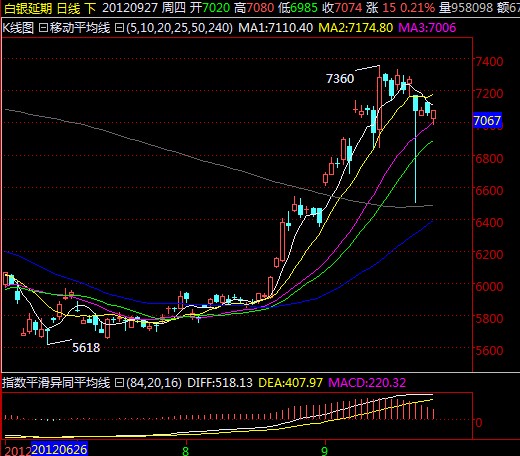This screenshot has height=456, width=520.
Task: Open the box icon before (5,10,20,25,50,240)
Action: click(x=119, y=28)
